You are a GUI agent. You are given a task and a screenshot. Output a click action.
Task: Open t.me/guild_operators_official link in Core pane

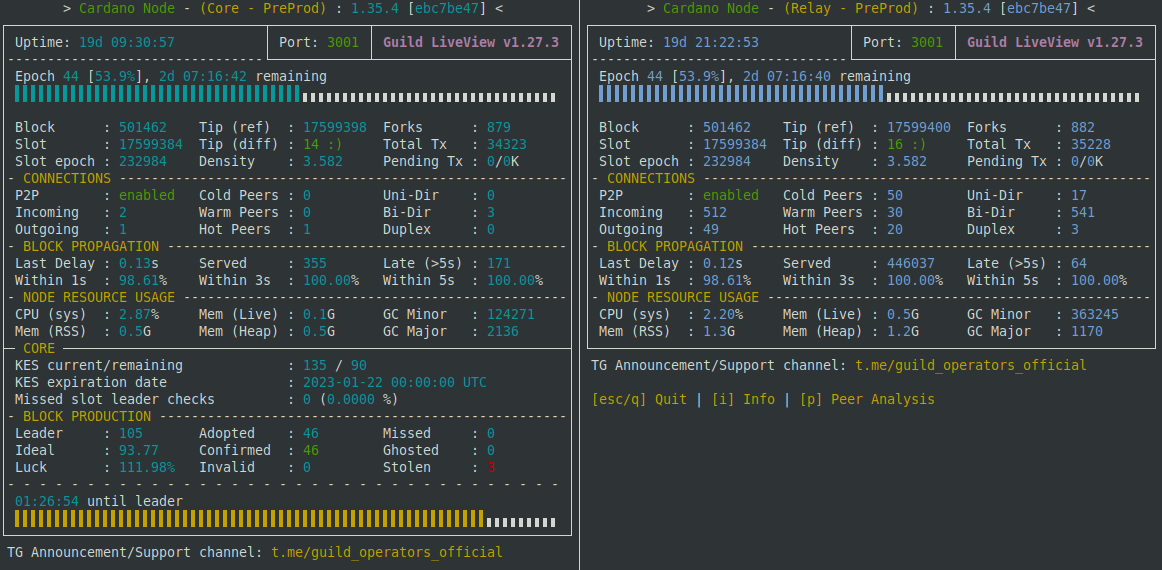tap(387, 552)
